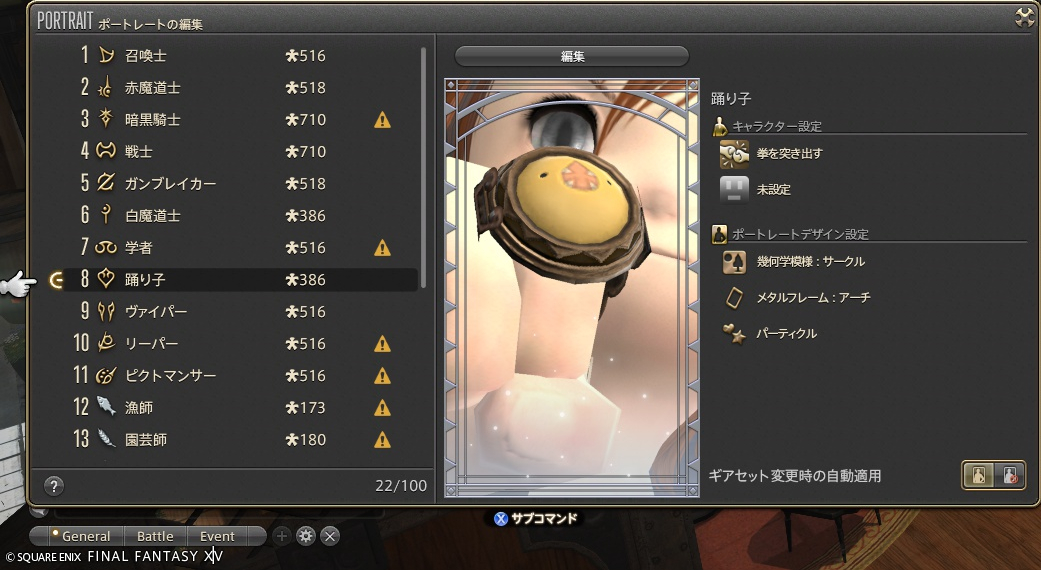This screenshot has width=1041, height=570.
Task: Click the gear set list scrollbar
Action: (424, 167)
